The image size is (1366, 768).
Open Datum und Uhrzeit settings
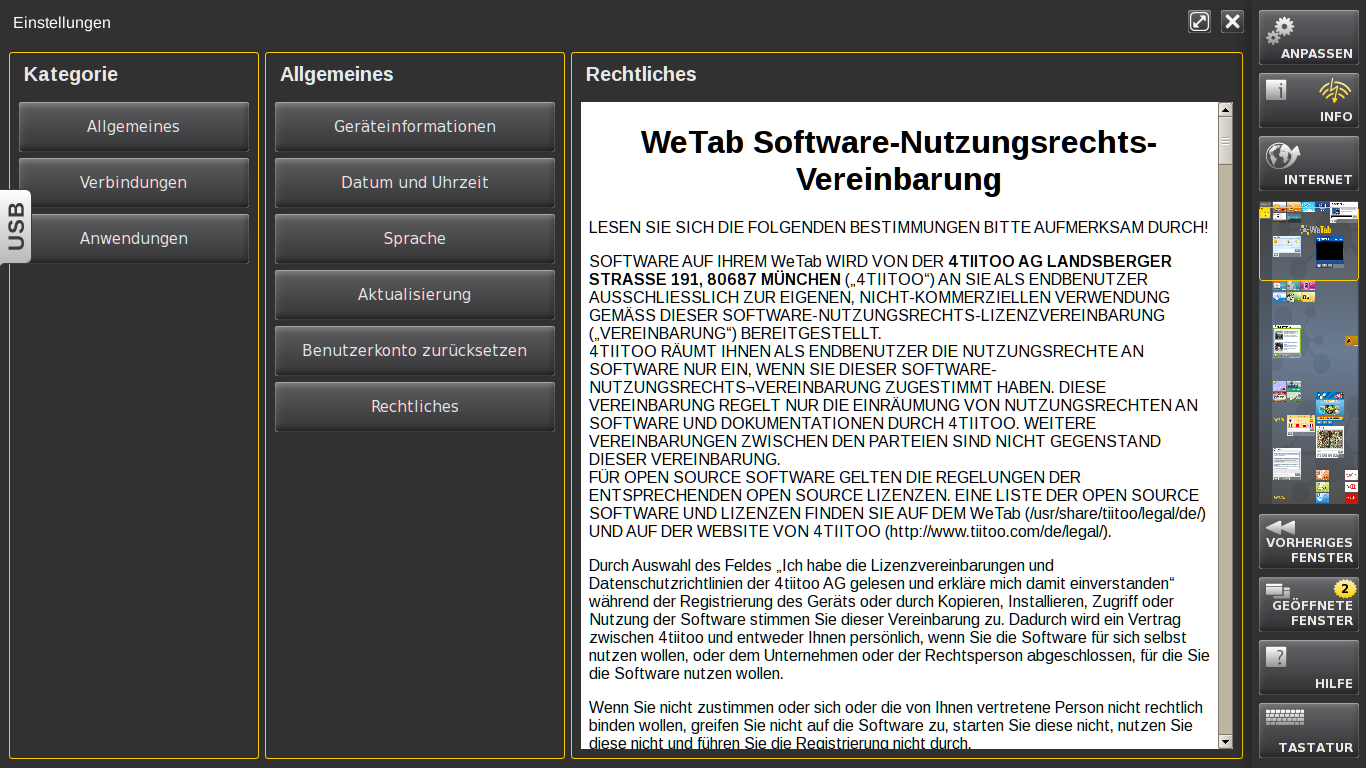coord(414,183)
